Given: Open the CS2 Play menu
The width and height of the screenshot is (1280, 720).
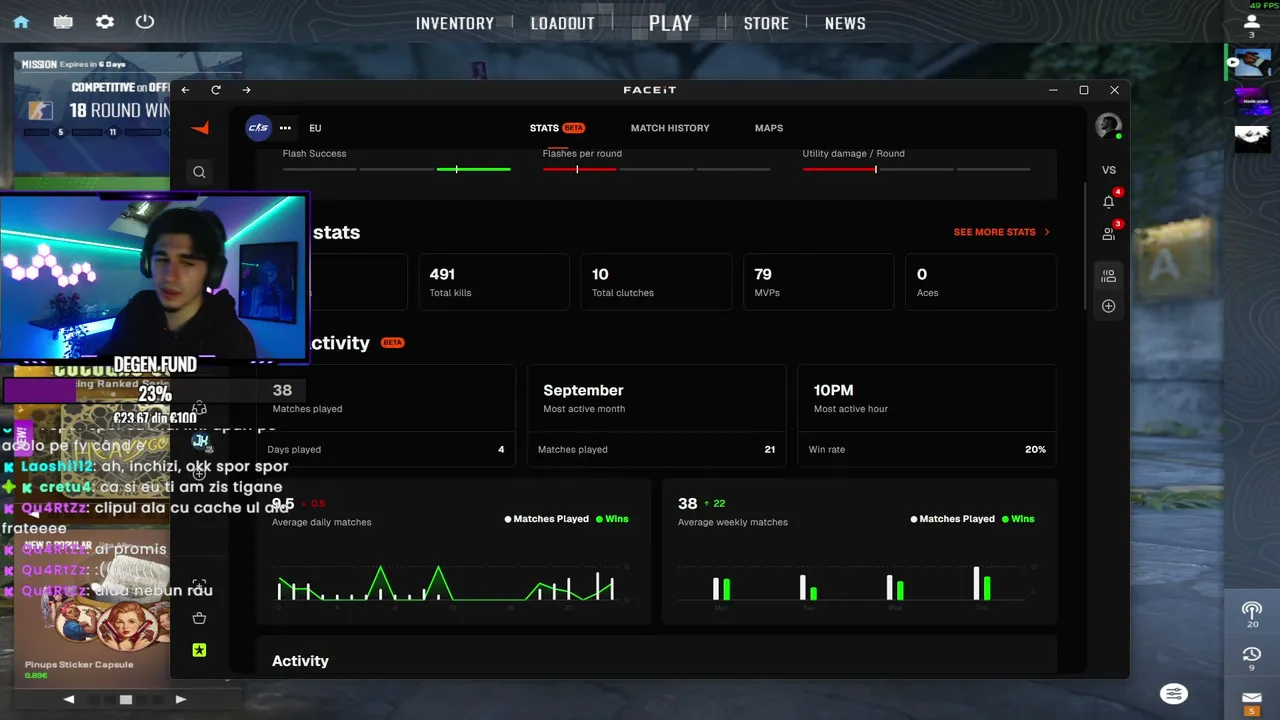Looking at the screenshot, I should click(670, 23).
